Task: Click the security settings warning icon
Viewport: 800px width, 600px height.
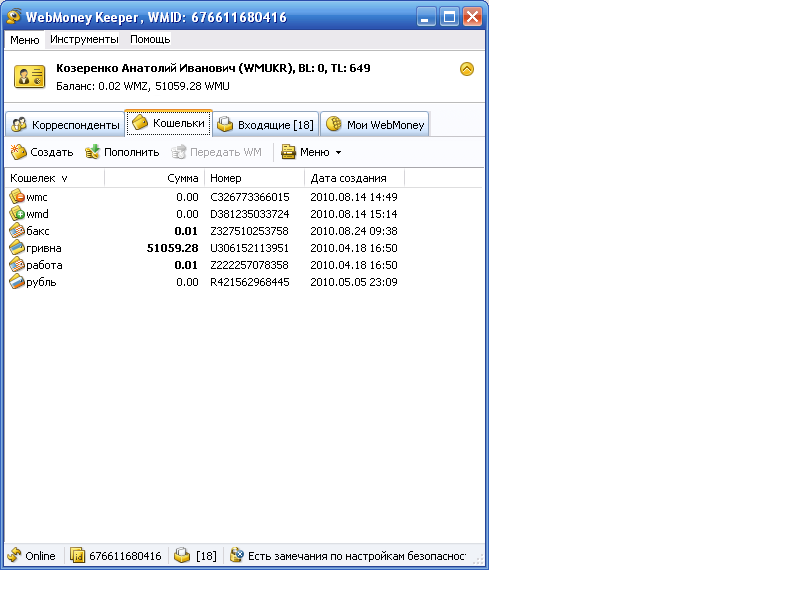Action: (236, 556)
